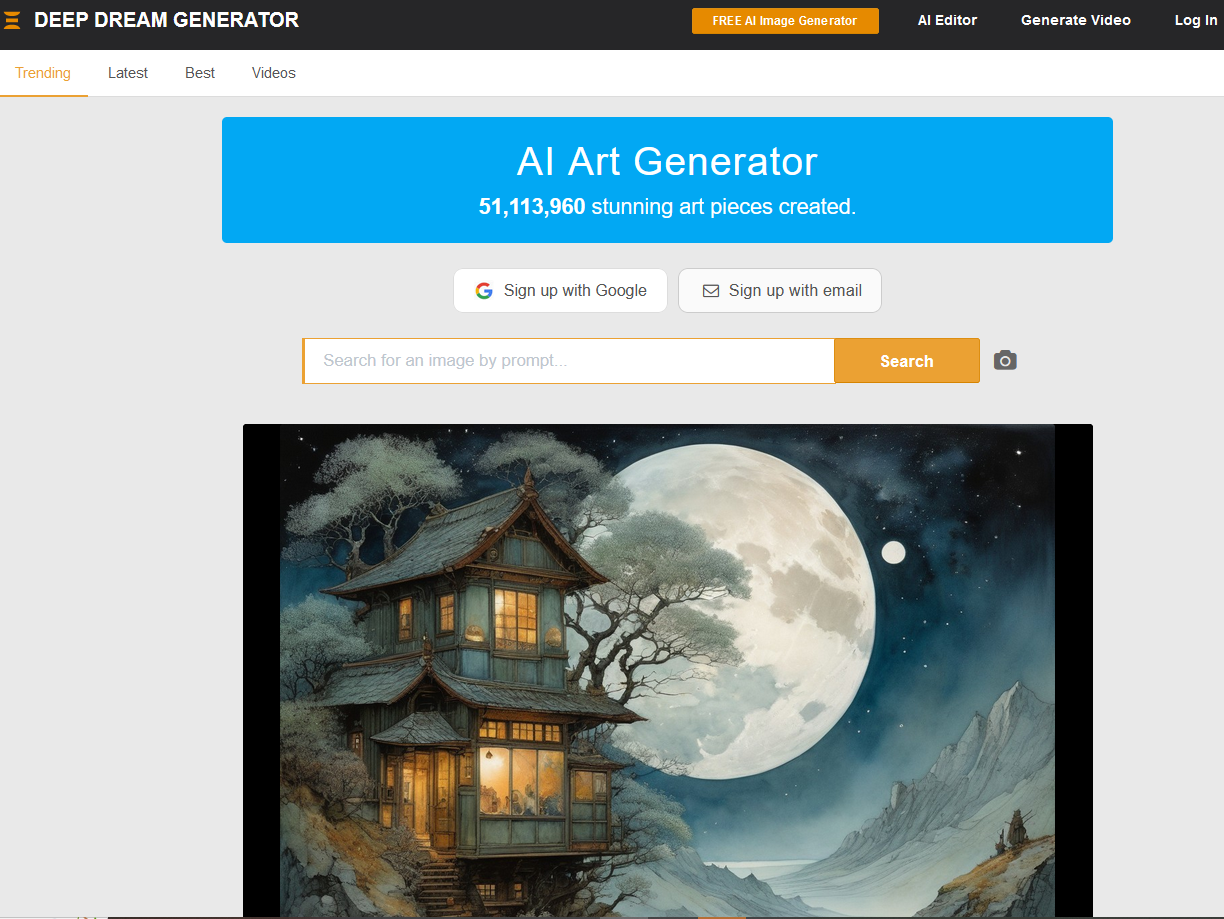The width and height of the screenshot is (1224, 919).
Task: Click the DEEP DREAM GENERATOR title
Action: tap(166, 20)
